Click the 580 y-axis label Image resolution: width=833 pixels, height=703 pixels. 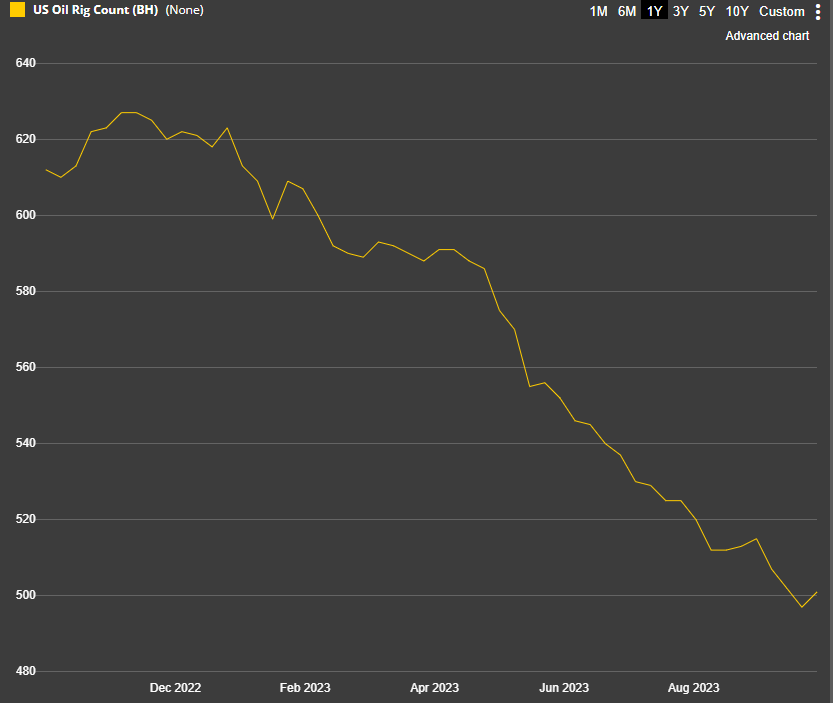tap(26, 291)
